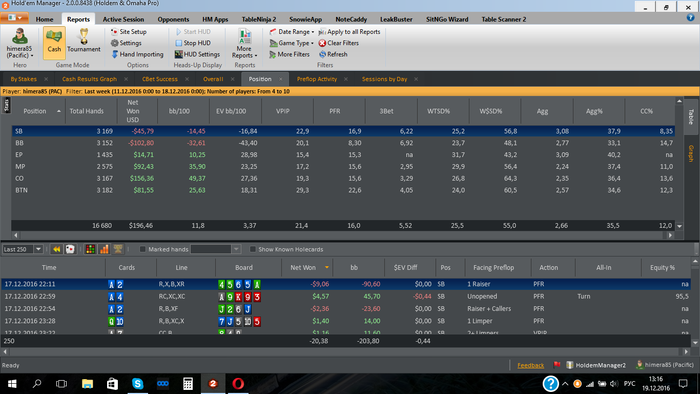This screenshot has height=394, width=700.
Task: Select the hand from 17.12.2016 23:28
Action: click(x=346, y=321)
